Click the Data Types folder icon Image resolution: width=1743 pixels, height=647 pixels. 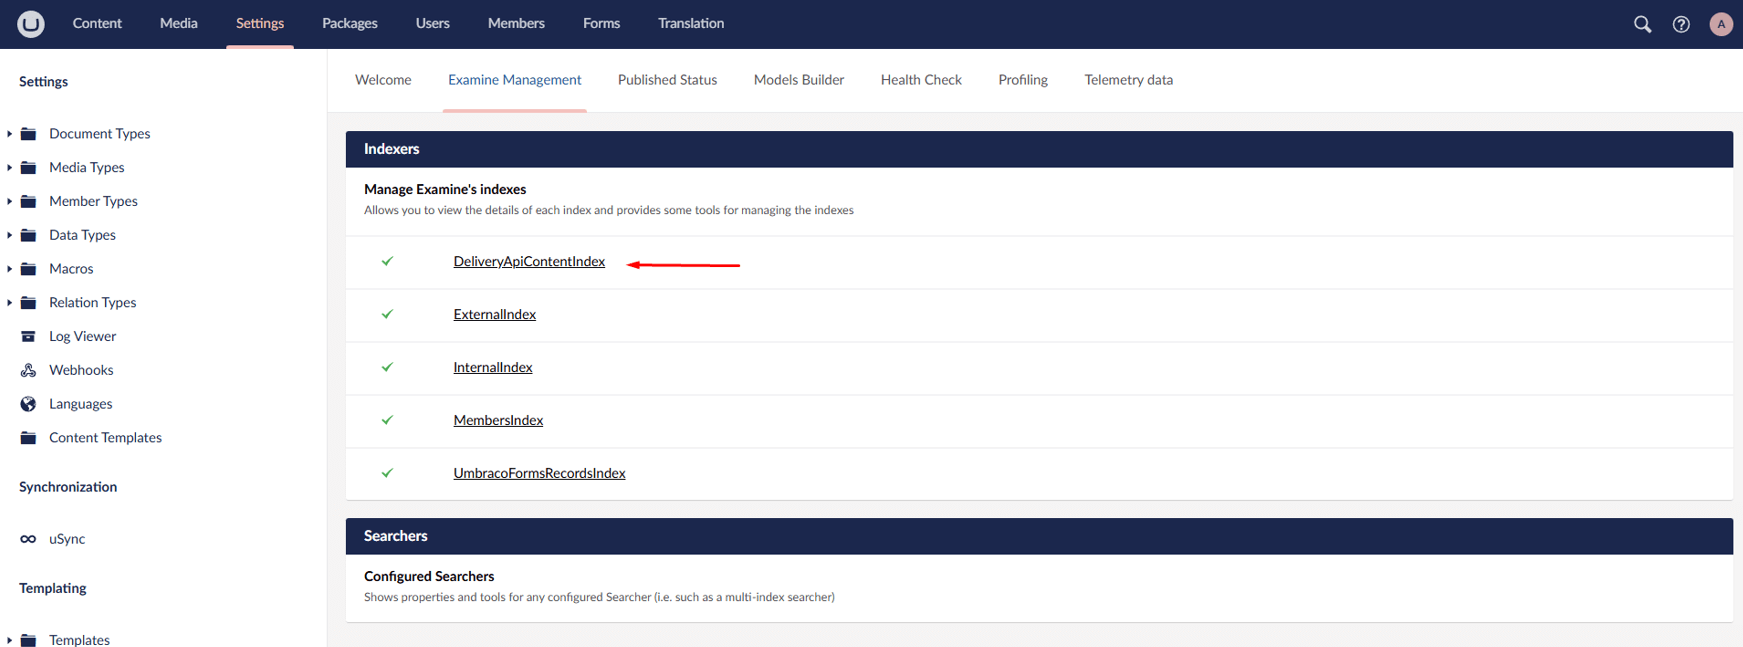tap(28, 235)
